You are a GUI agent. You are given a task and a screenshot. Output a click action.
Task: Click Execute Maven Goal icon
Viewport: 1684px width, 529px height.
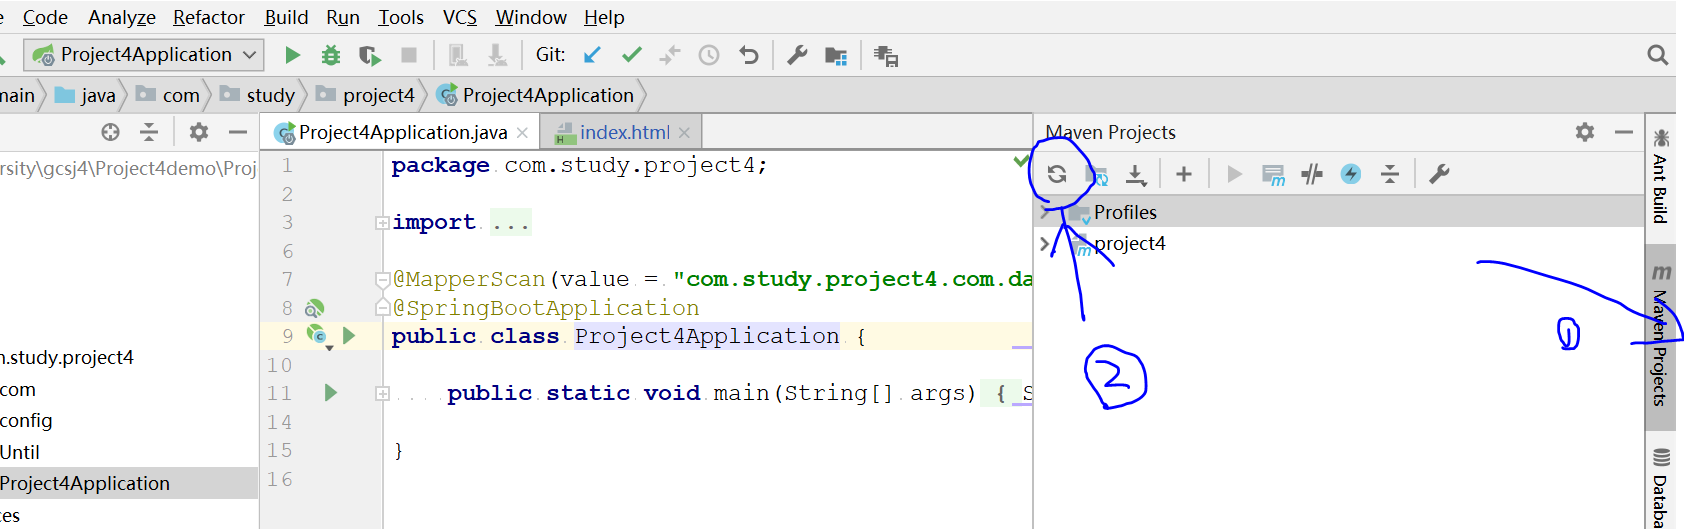1273,175
